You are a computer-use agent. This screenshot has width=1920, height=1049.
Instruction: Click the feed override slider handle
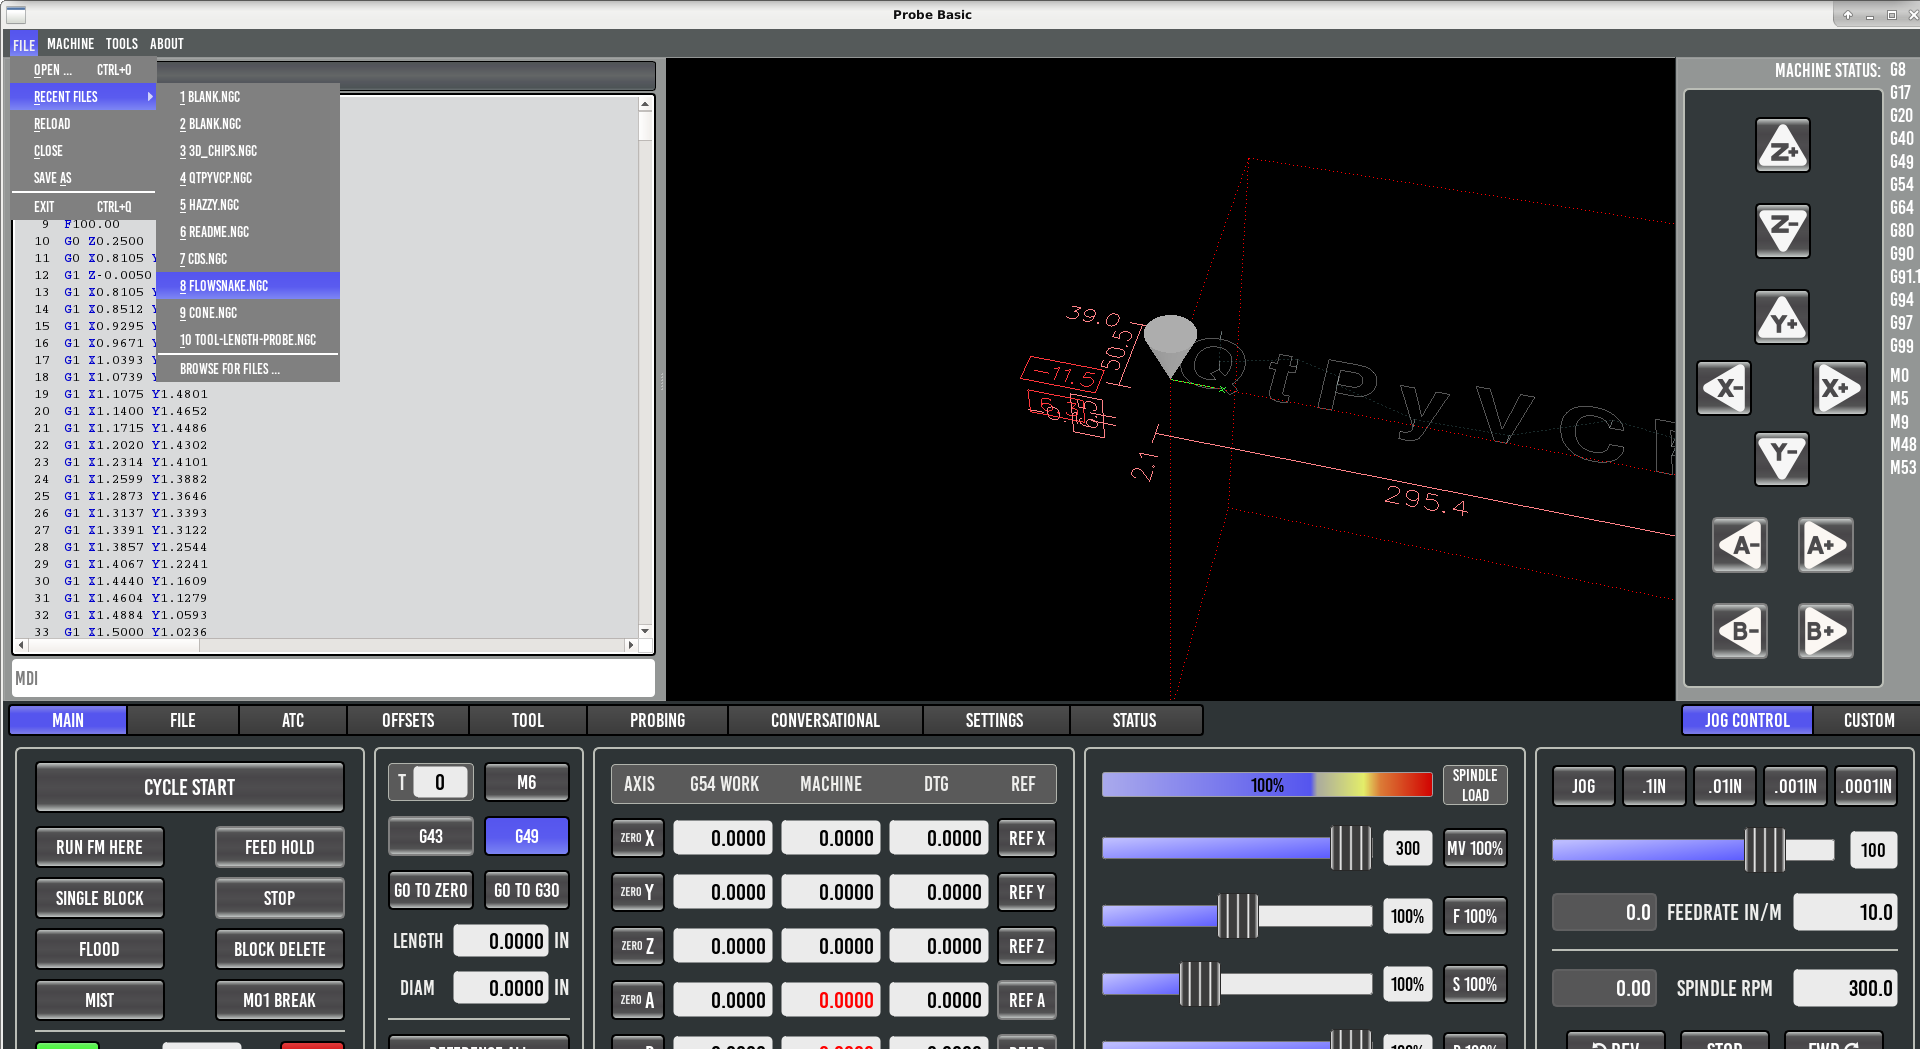pyautogui.click(x=1238, y=916)
